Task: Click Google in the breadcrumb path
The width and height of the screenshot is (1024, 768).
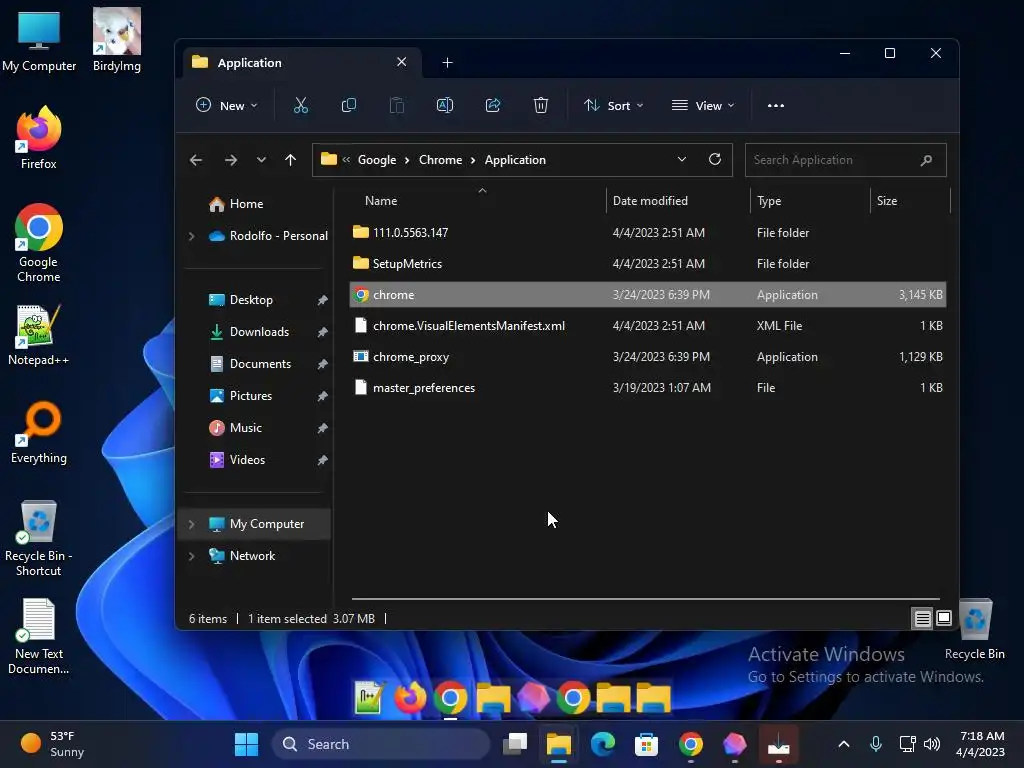Action: tap(377, 160)
